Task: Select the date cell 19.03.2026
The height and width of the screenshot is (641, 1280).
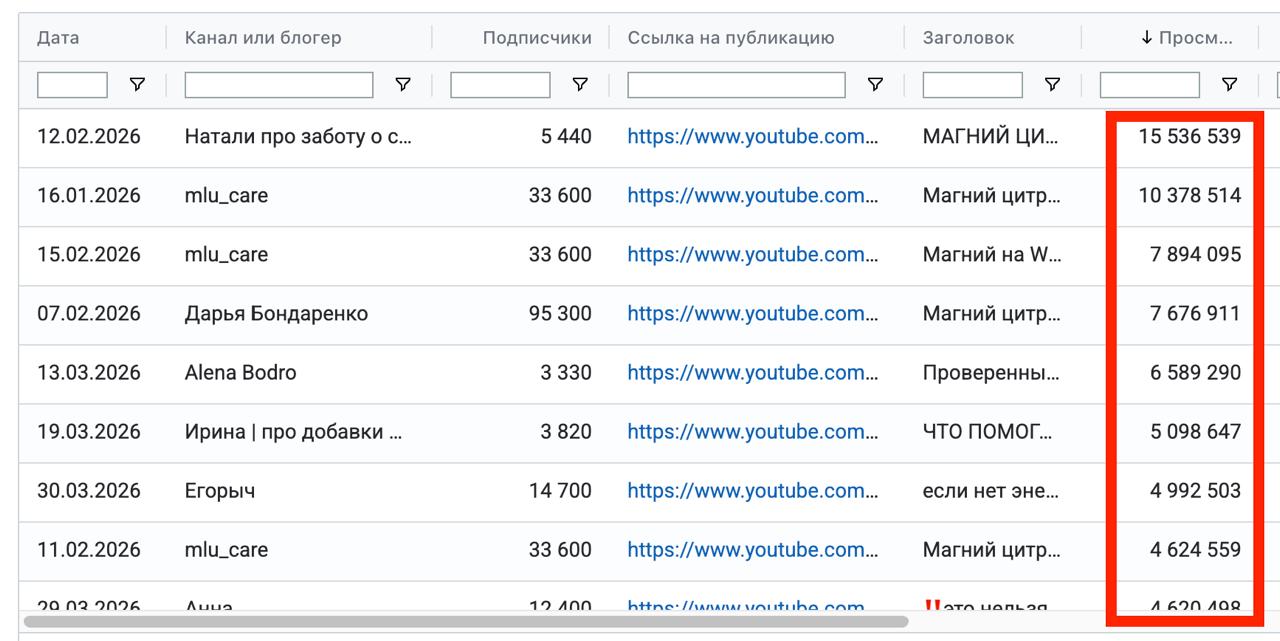Action: point(89,432)
